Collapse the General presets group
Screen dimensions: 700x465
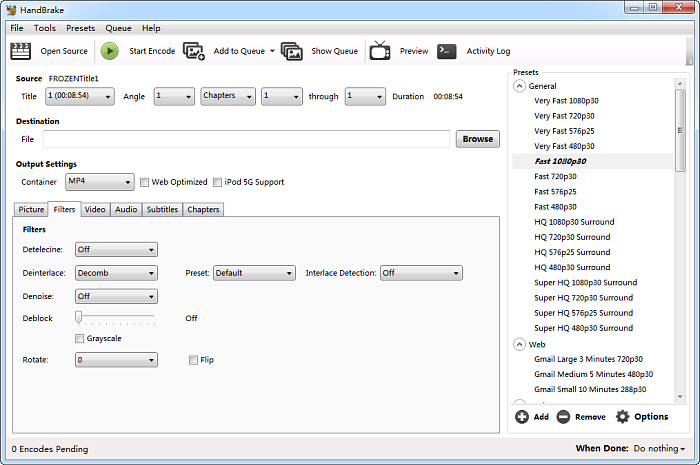tap(519, 86)
